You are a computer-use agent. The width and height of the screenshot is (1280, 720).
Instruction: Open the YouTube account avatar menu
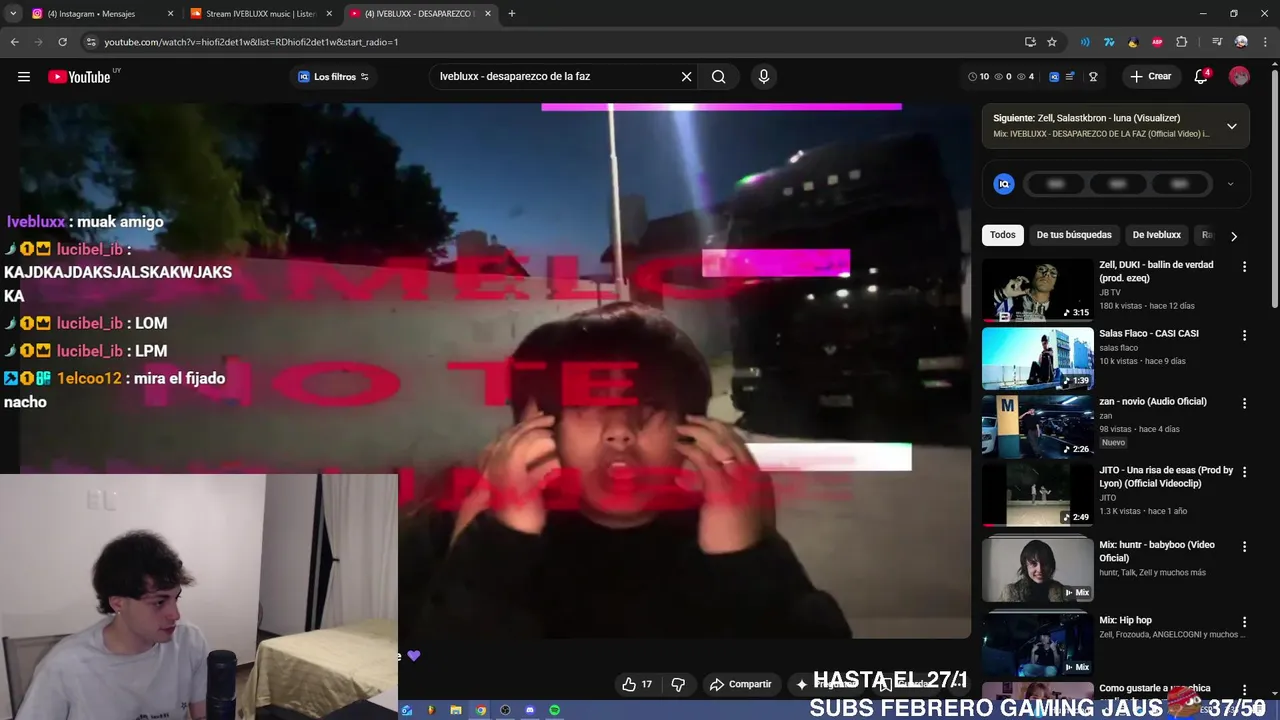coord(1239,77)
